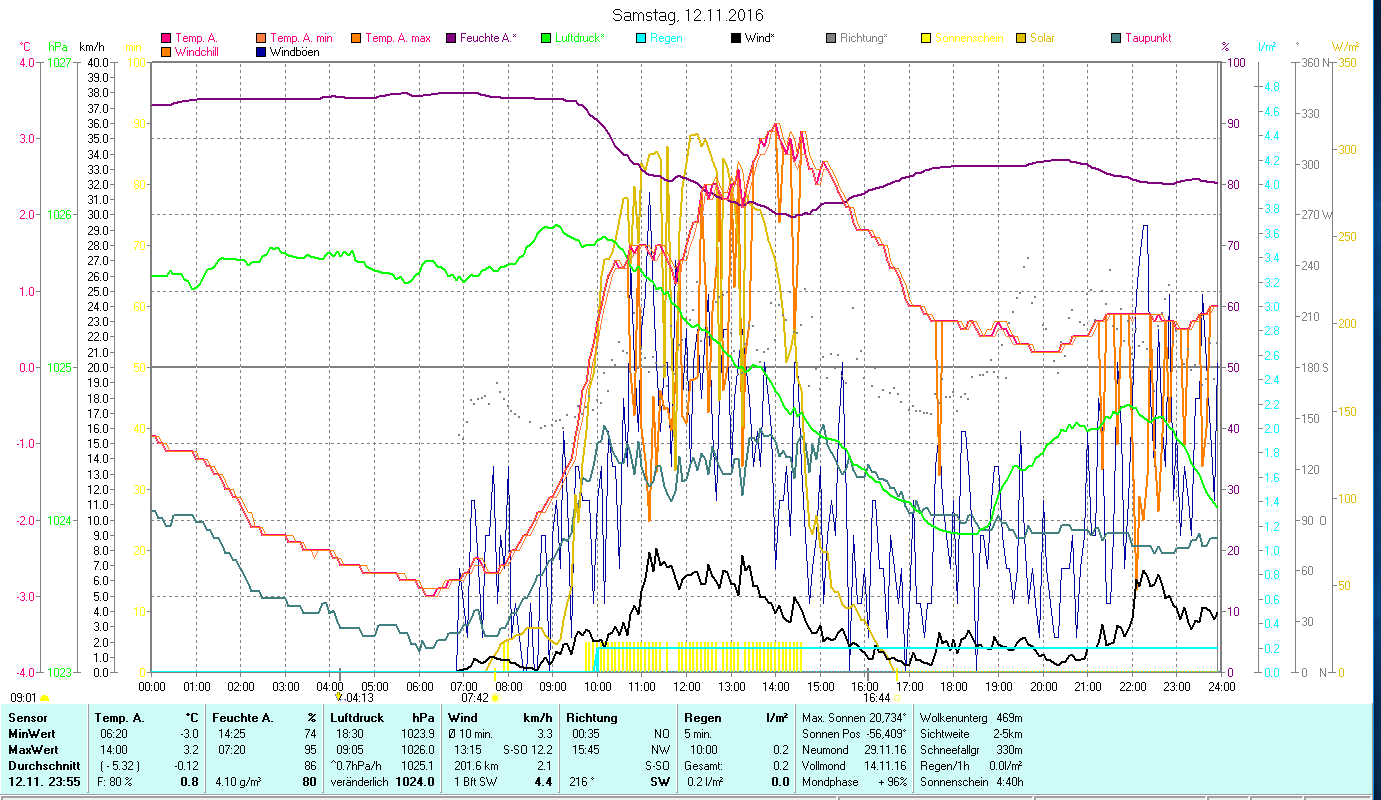This screenshot has width=1381, height=800.
Task: Click the Schneefallgr 330m entry
Action: click(x=970, y=749)
